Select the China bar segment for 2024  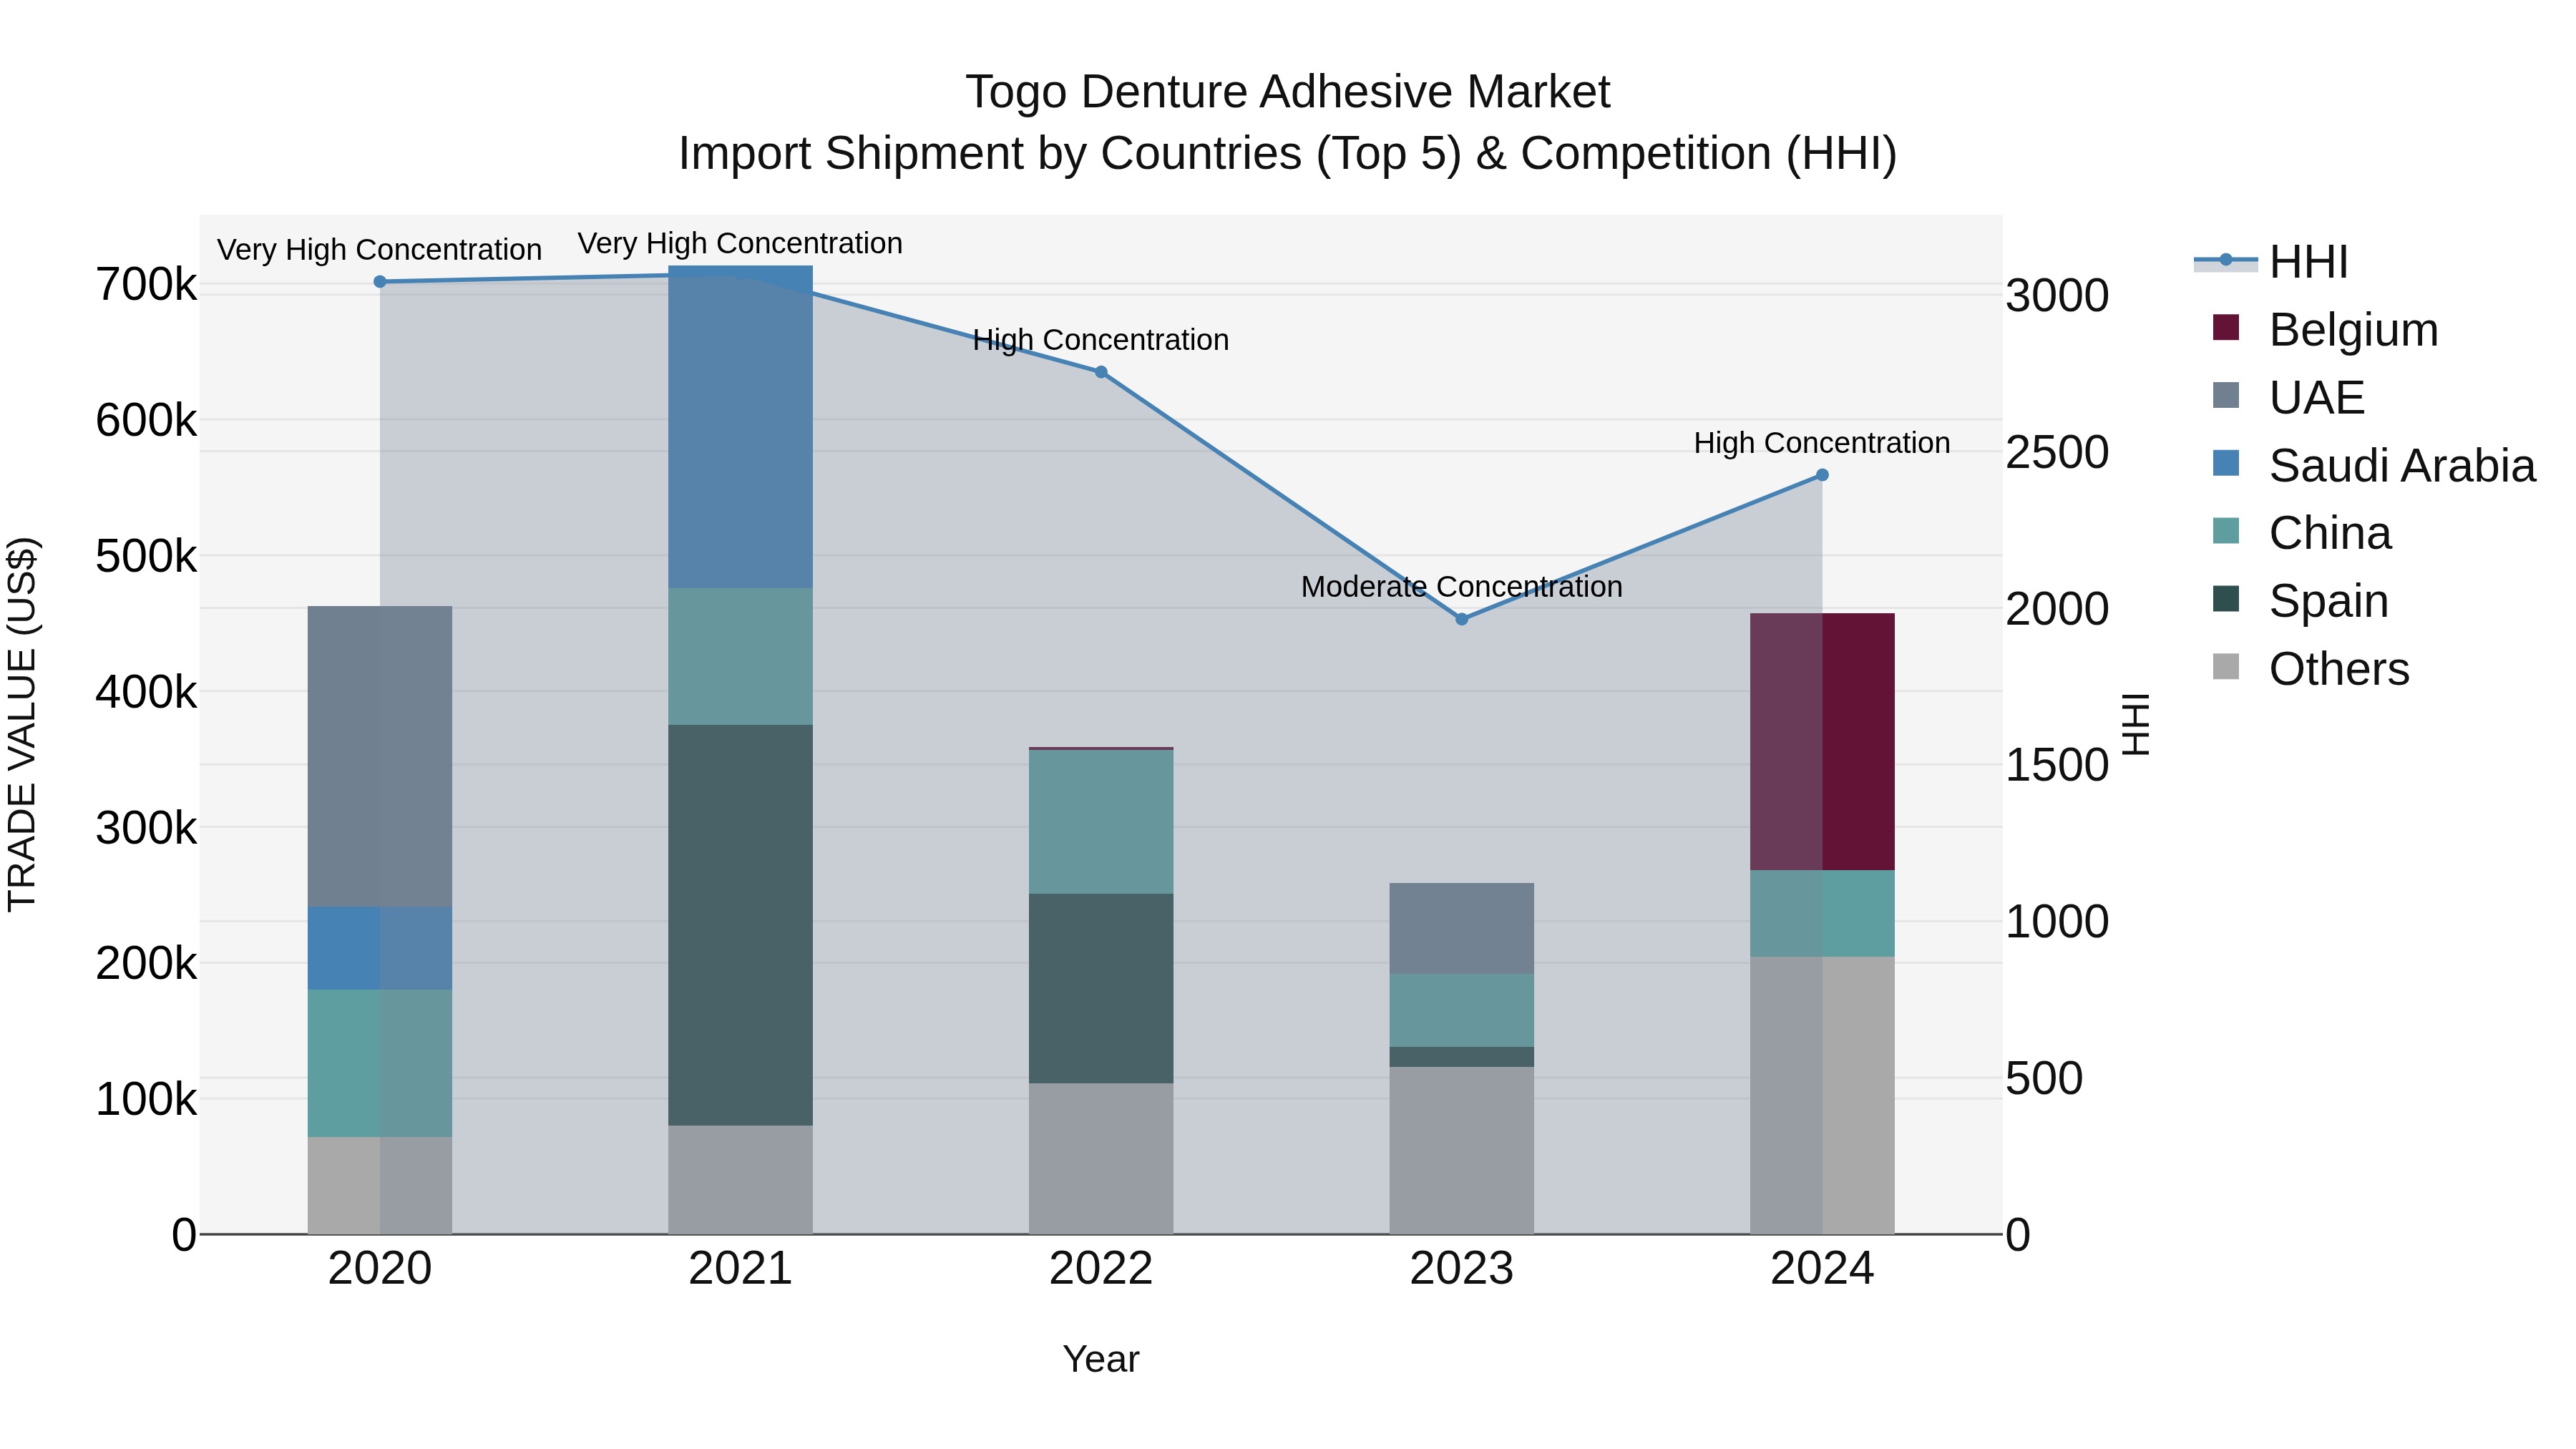pos(1822,913)
